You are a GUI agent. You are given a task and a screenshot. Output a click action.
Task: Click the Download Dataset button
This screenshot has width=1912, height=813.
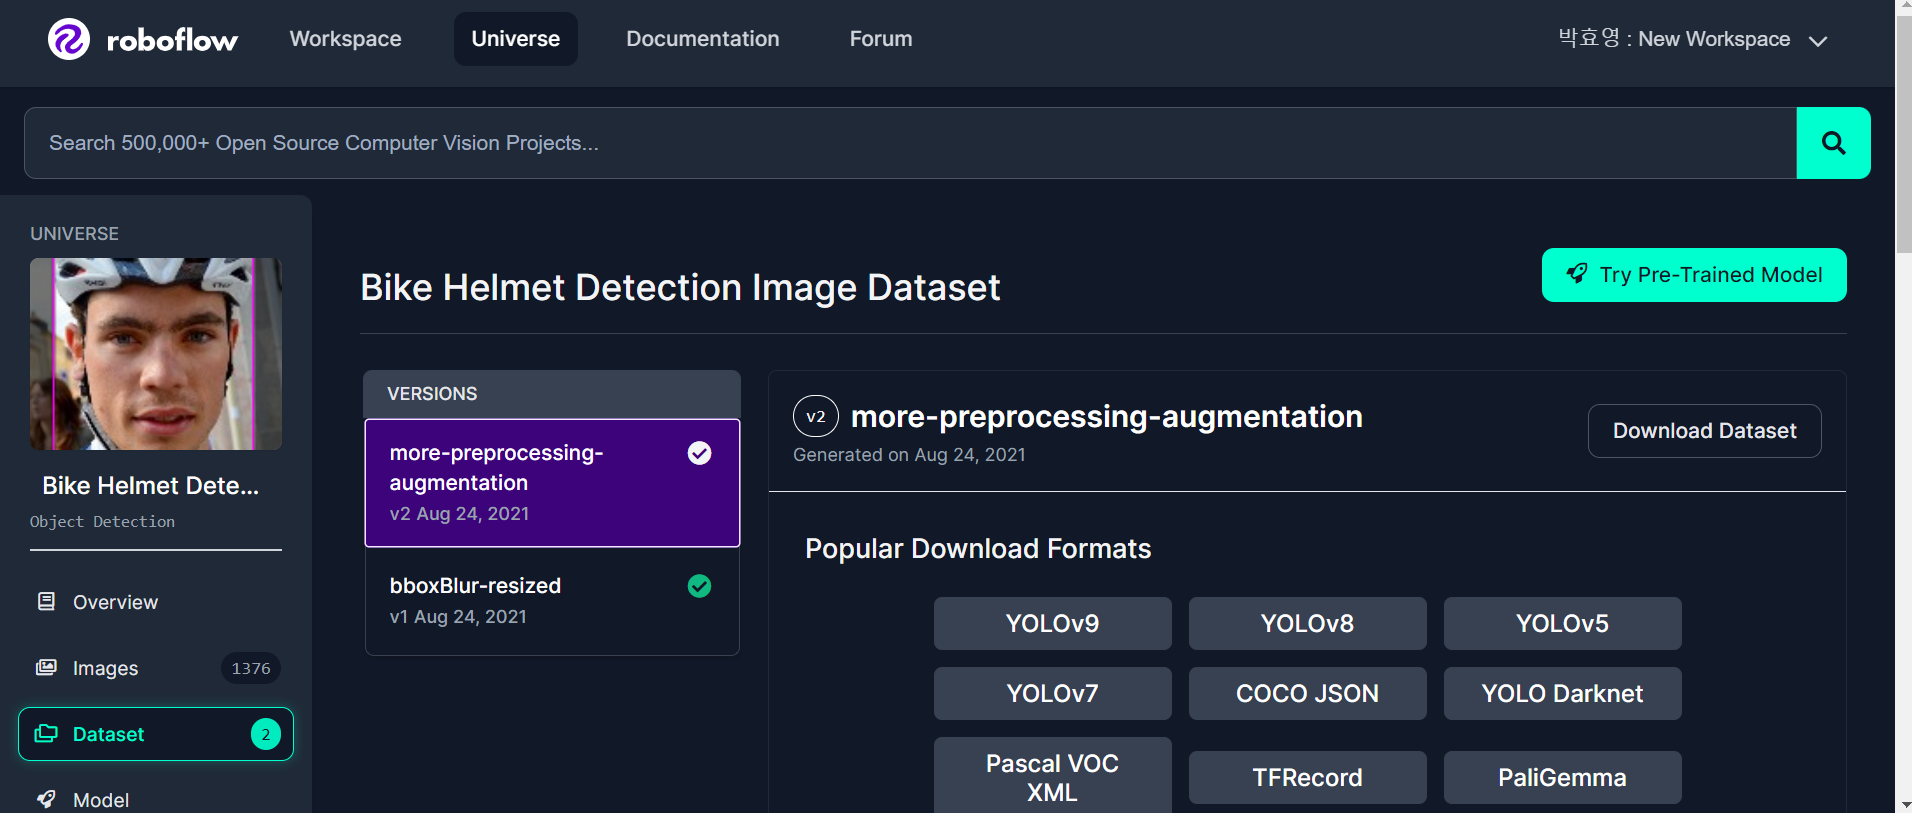point(1705,431)
